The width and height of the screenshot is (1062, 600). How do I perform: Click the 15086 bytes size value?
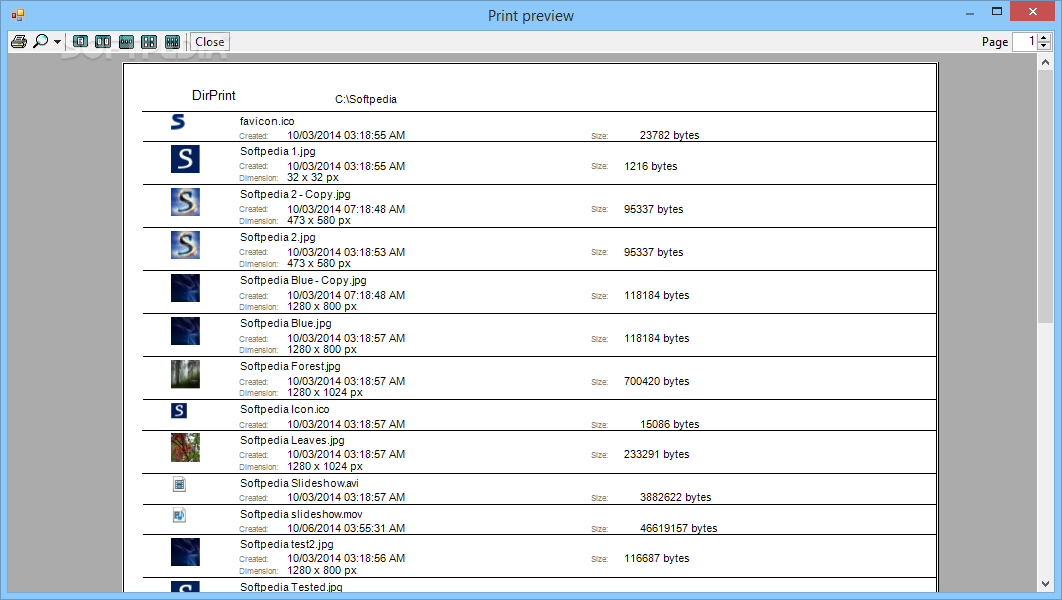669,424
